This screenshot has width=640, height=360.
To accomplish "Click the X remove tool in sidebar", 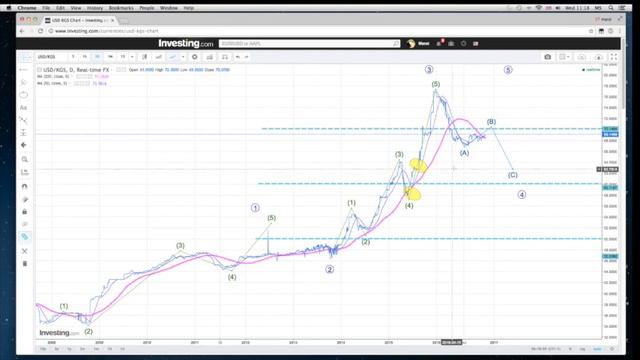I will (x=24, y=251).
